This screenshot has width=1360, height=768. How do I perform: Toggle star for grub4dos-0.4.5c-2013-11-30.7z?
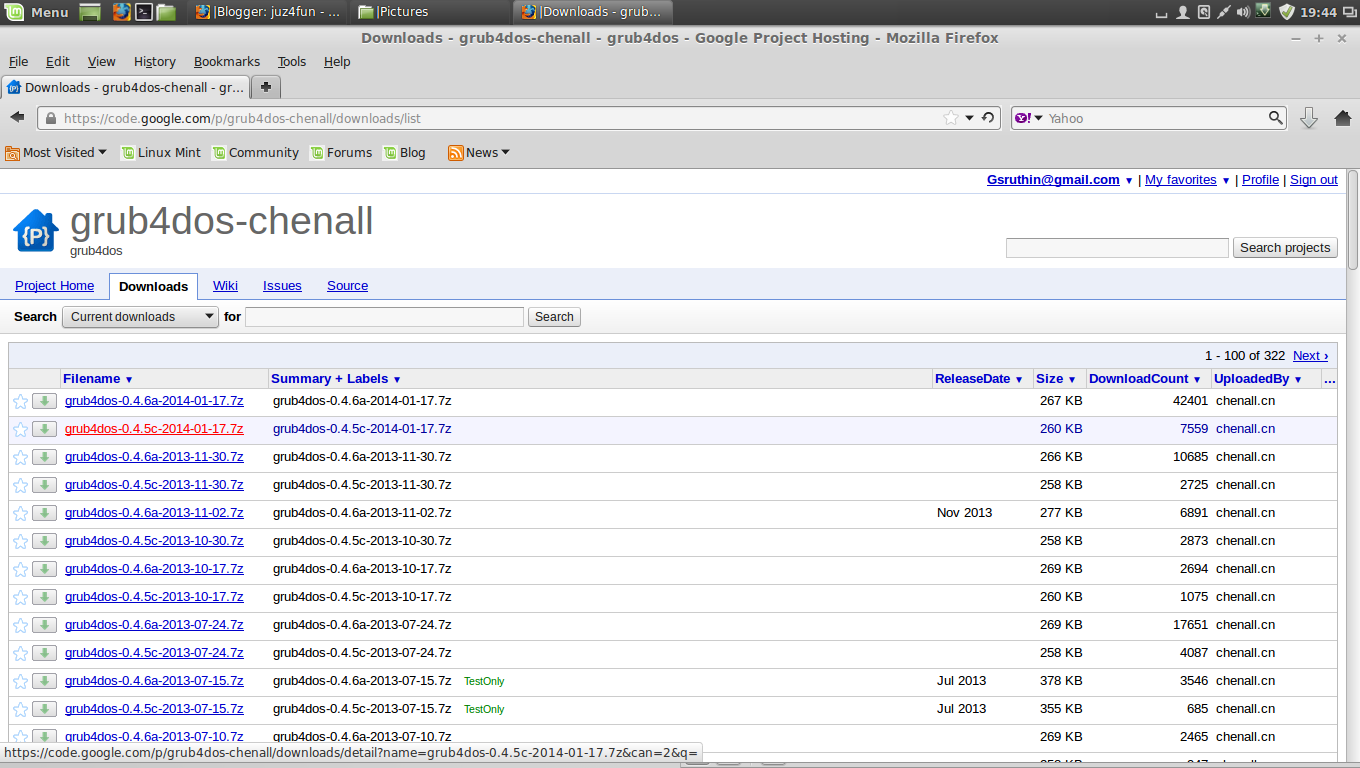click(x=20, y=485)
